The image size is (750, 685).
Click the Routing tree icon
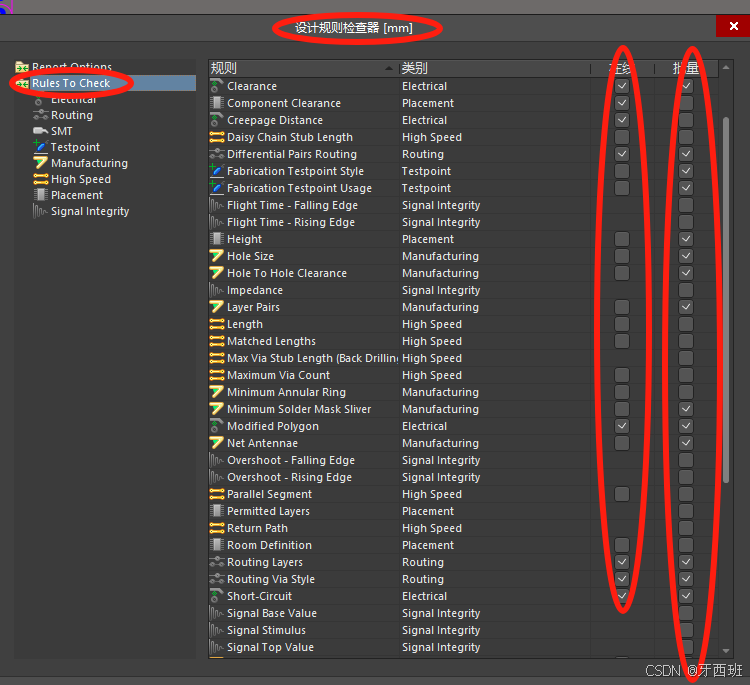click(41, 115)
